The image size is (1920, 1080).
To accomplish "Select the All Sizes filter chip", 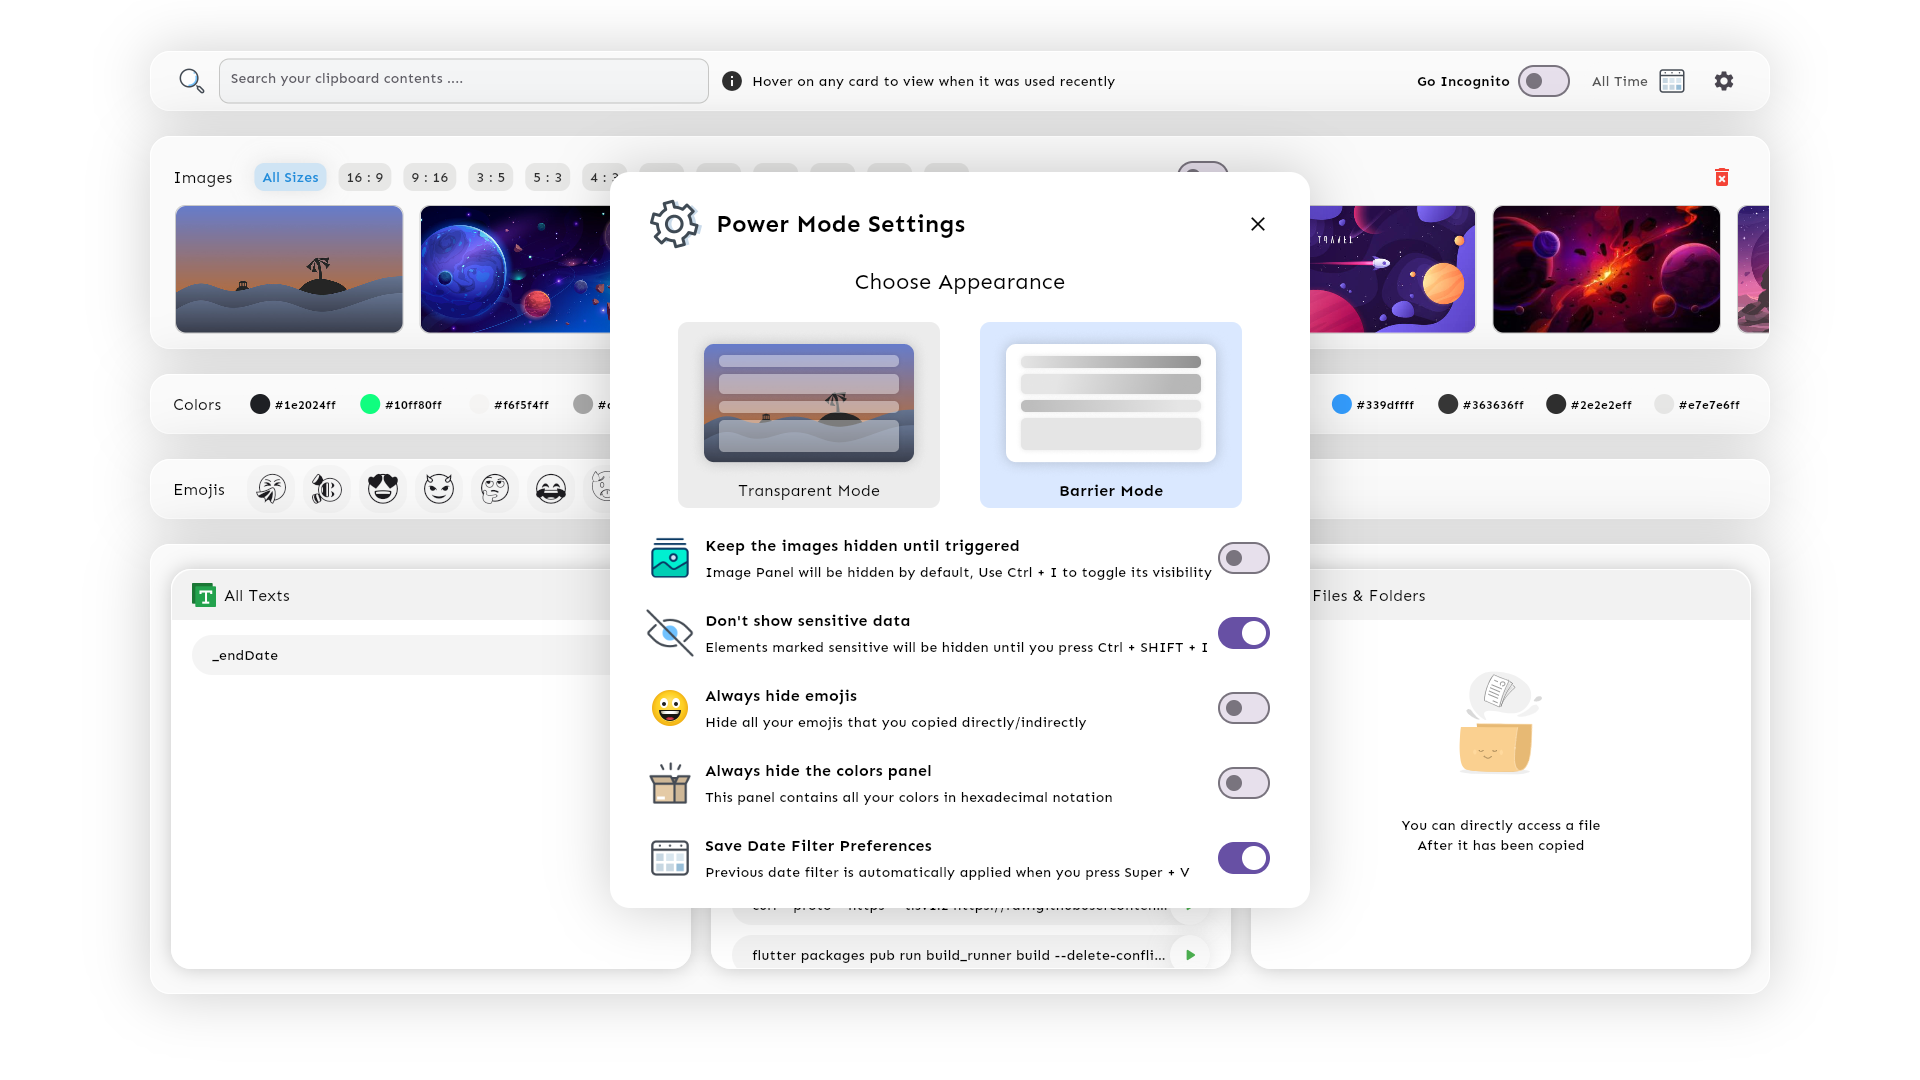I will [290, 177].
